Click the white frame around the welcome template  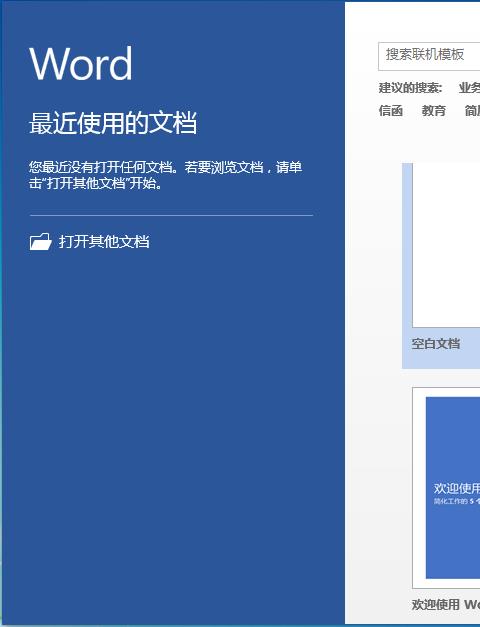coord(419,487)
